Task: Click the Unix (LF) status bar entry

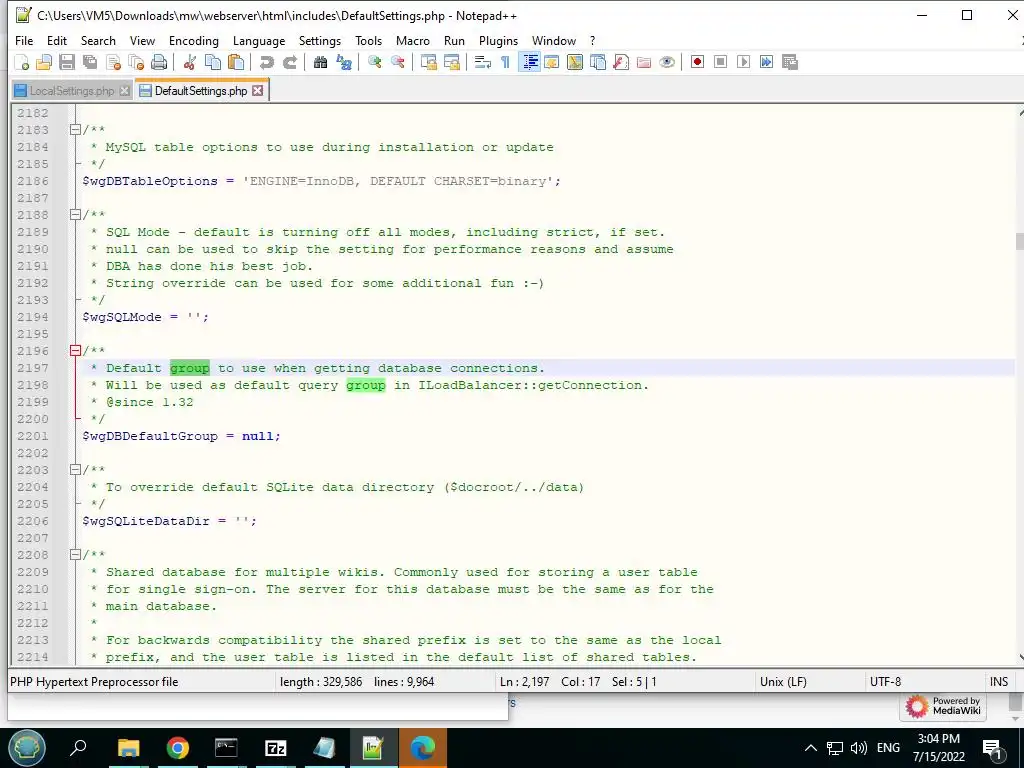Action: [783, 682]
